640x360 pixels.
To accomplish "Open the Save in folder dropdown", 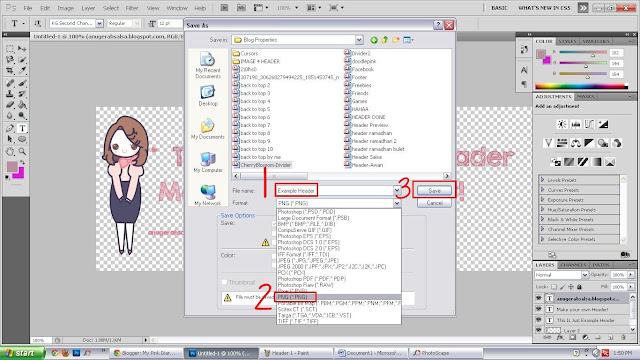I will pyautogui.click(x=359, y=40).
